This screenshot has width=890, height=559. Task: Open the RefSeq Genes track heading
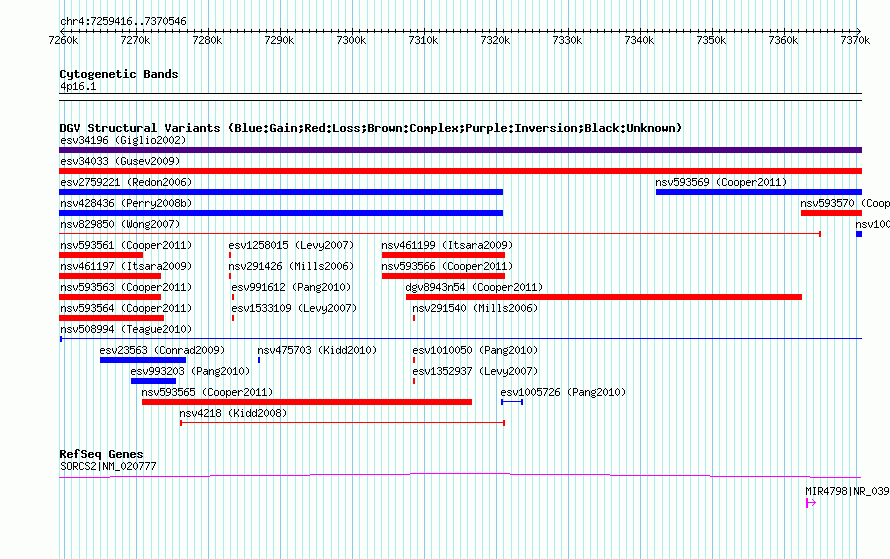coord(101,454)
